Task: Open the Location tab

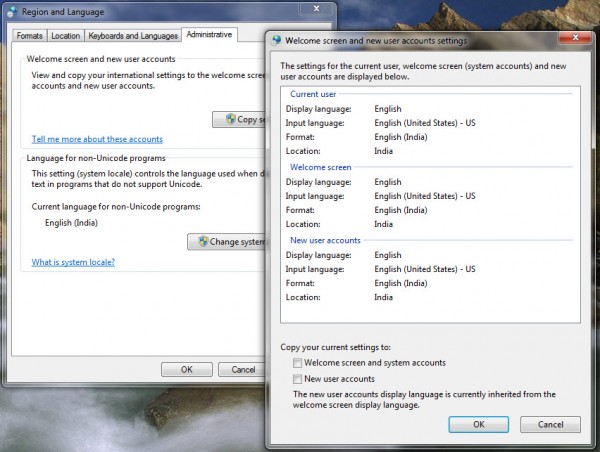Action: [x=65, y=36]
